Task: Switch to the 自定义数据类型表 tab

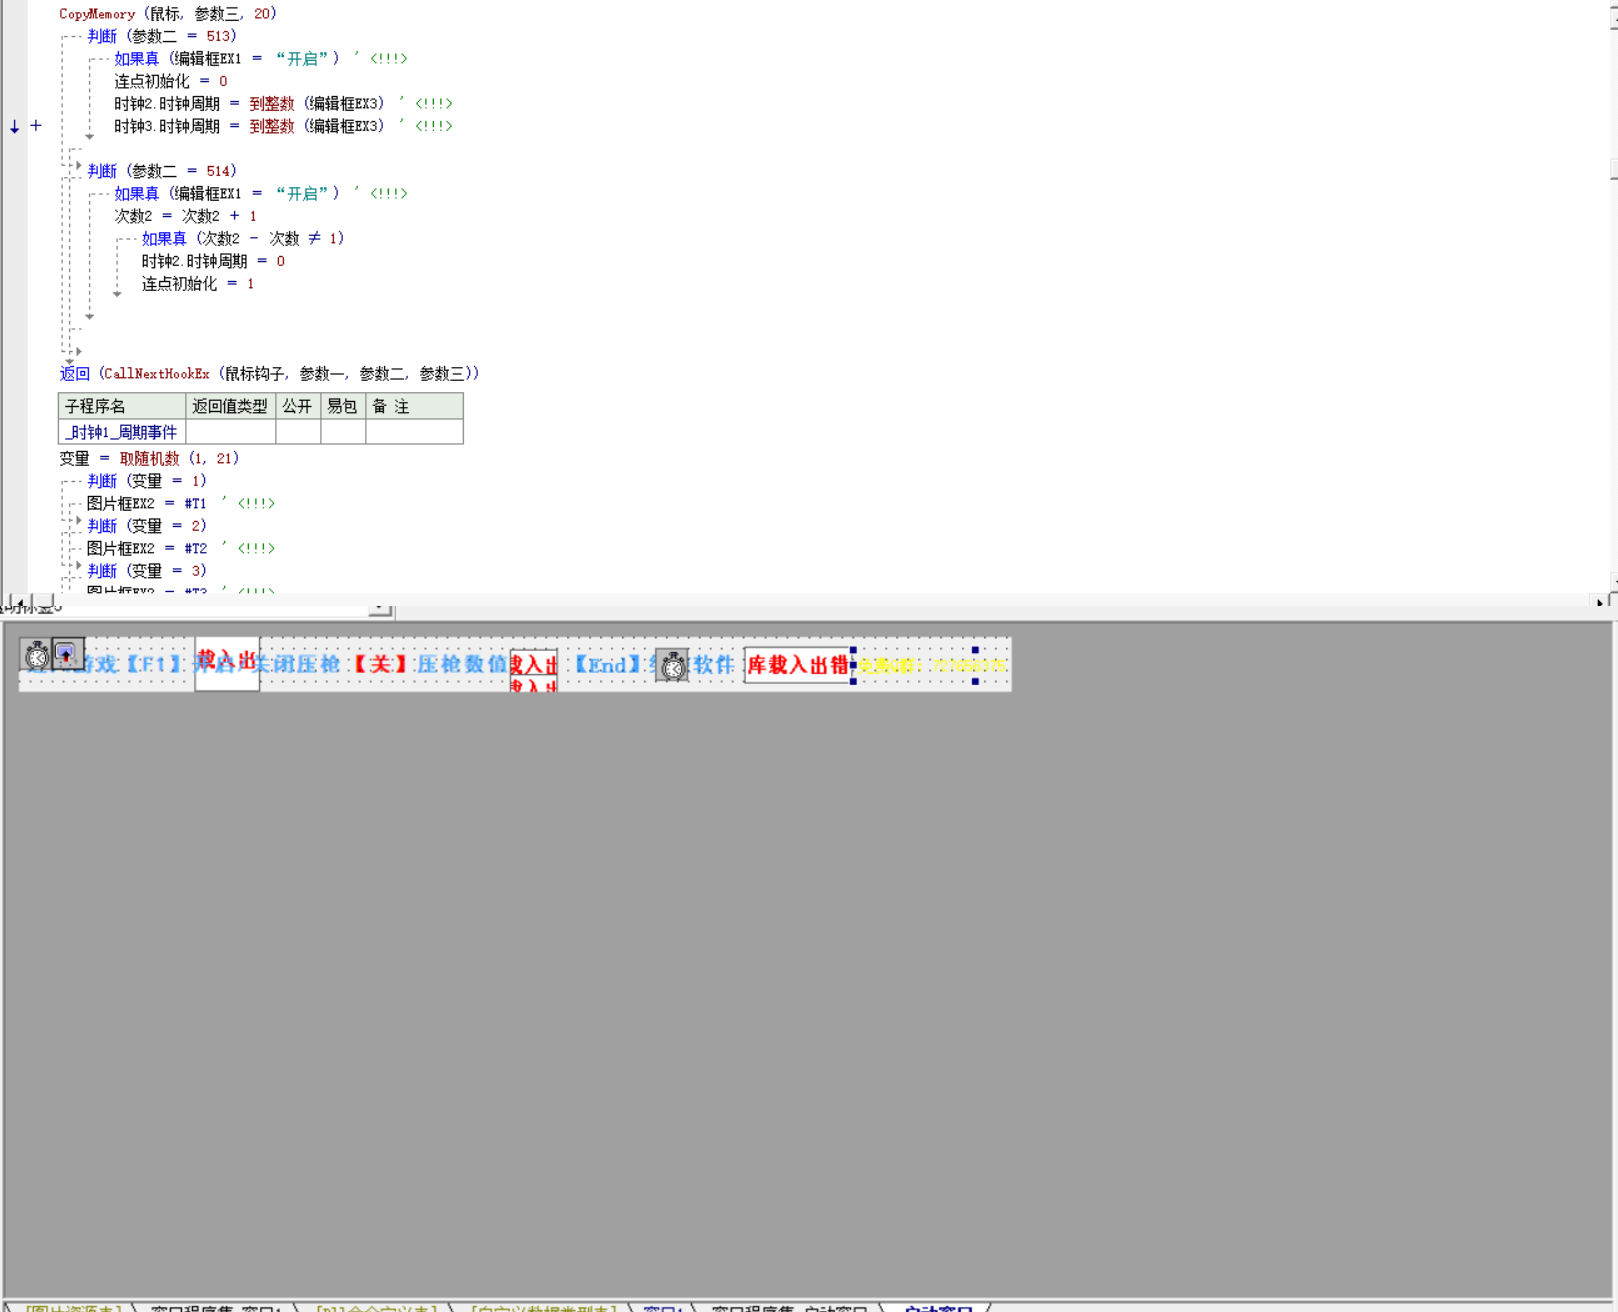Action: coord(544,1308)
